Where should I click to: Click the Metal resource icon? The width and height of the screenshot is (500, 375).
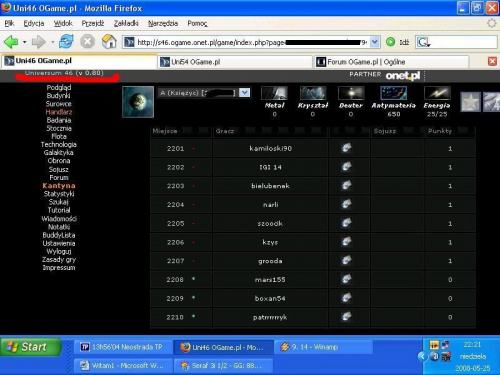(274, 93)
